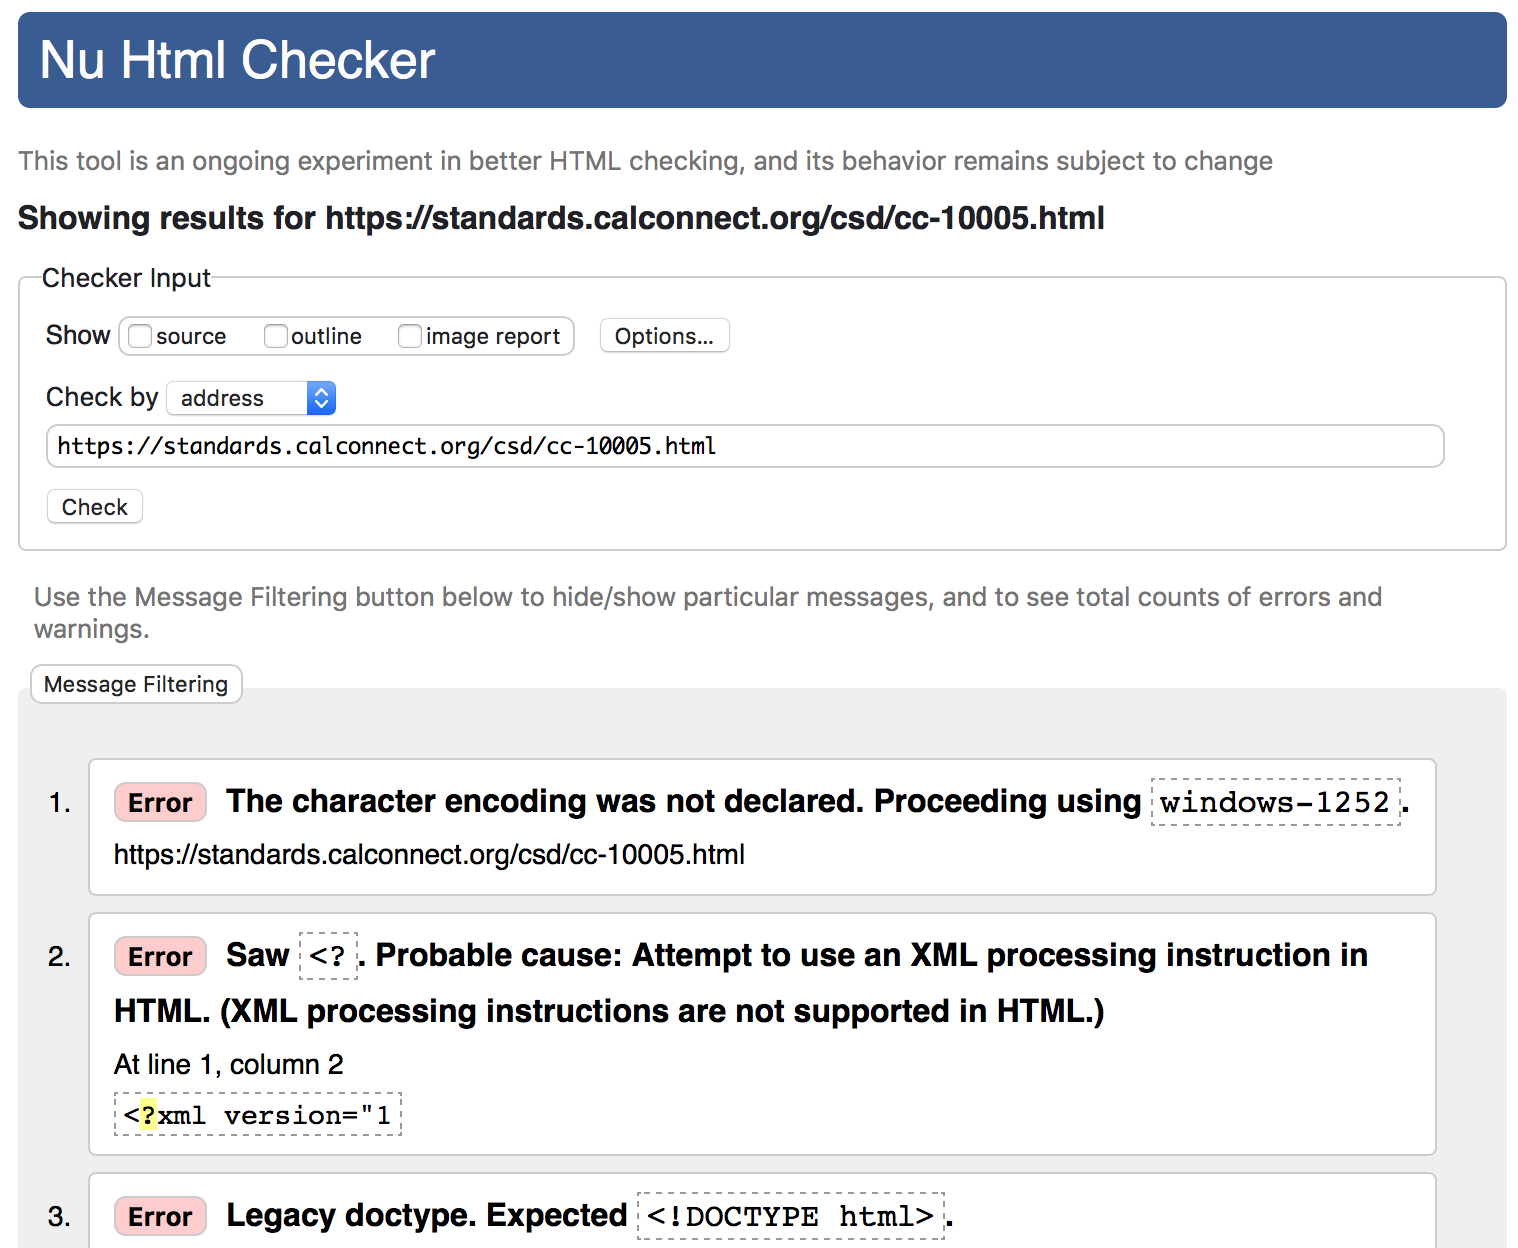Viewport: 1518px width, 1248px height.
Task: Click the Error badge on message 2
Action: click(160, 956)
